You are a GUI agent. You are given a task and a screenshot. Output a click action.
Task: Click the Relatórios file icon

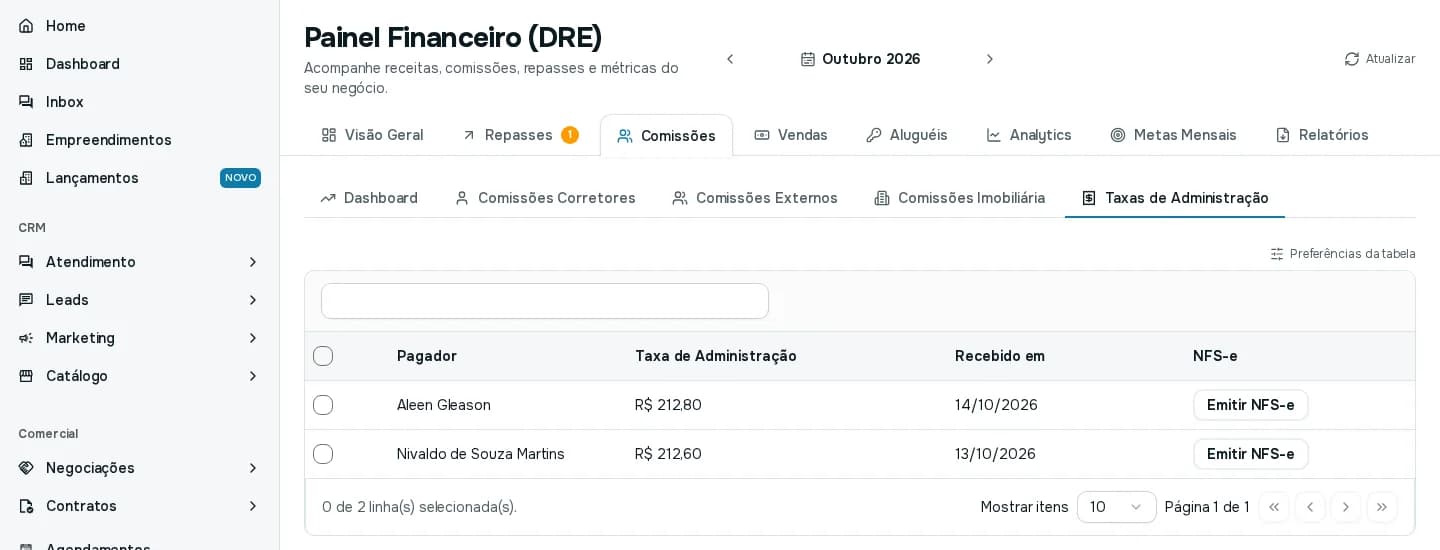click(1283, 135)
